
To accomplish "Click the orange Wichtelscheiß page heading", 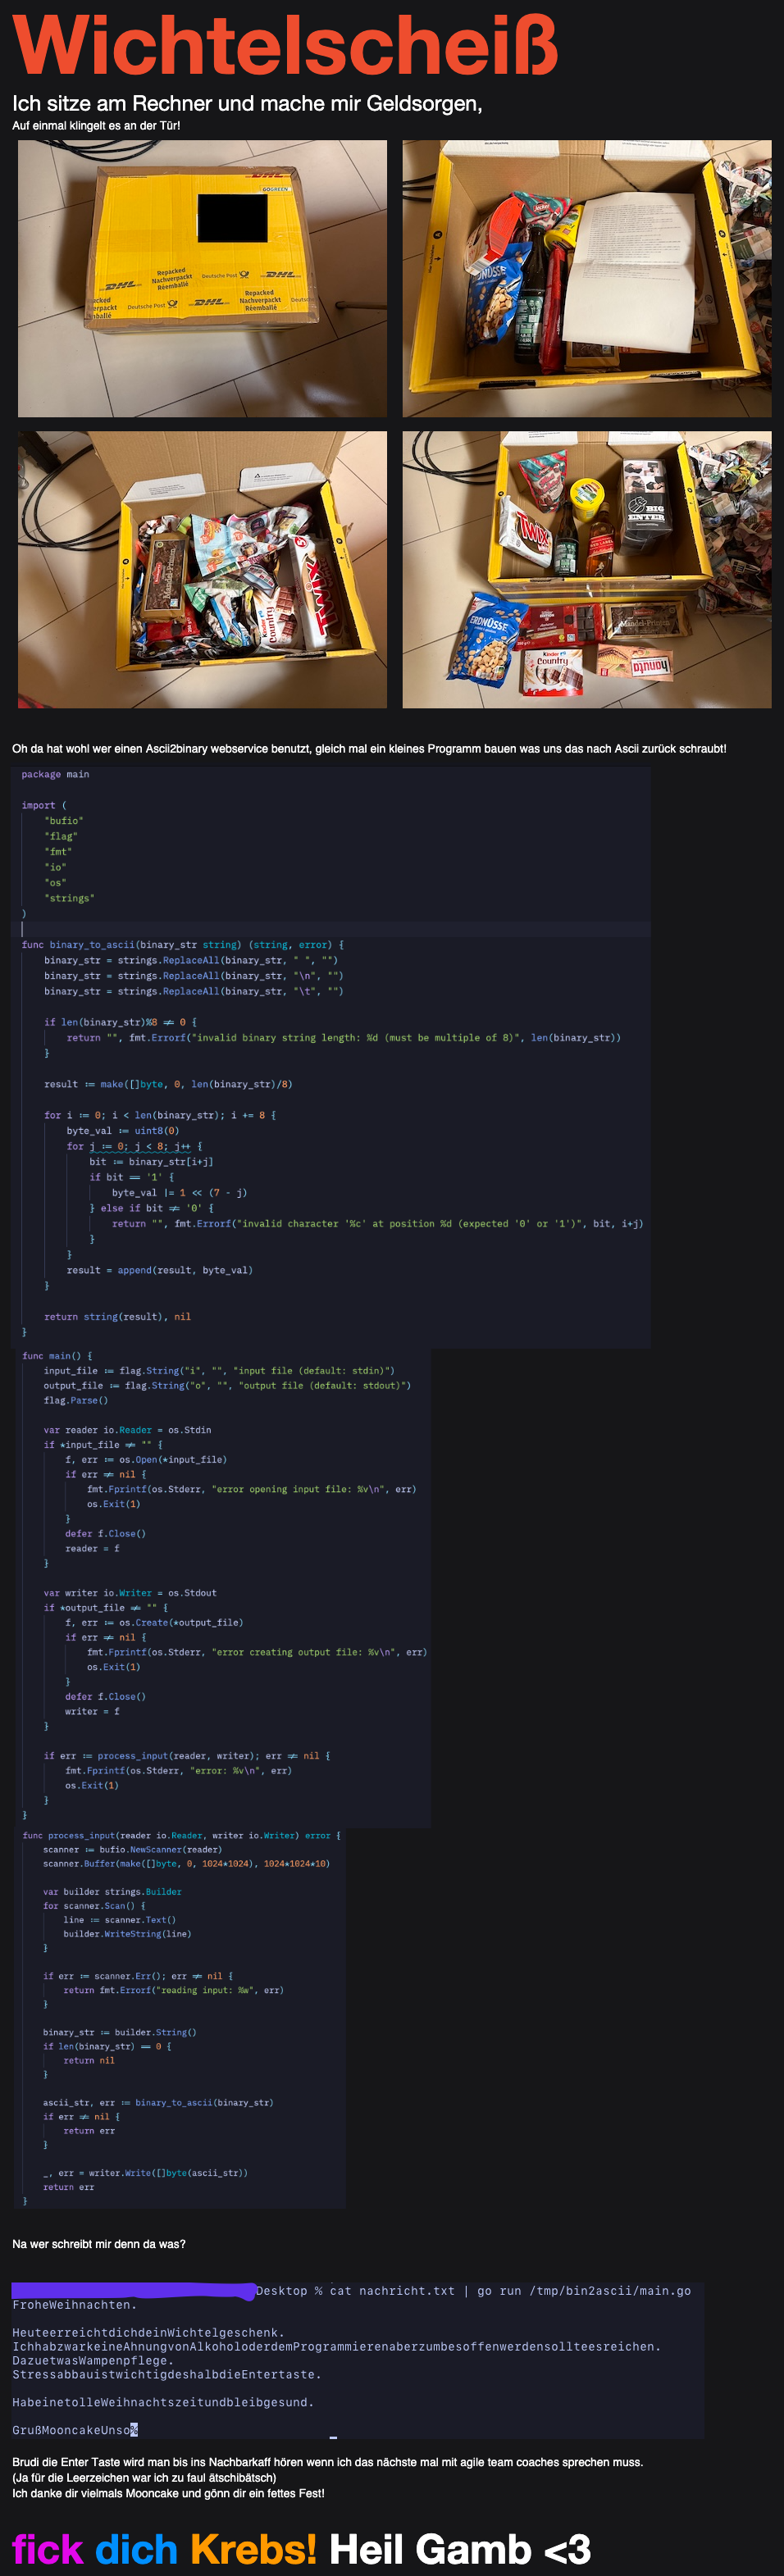I will pyautogui.click(x=284, y=45).
